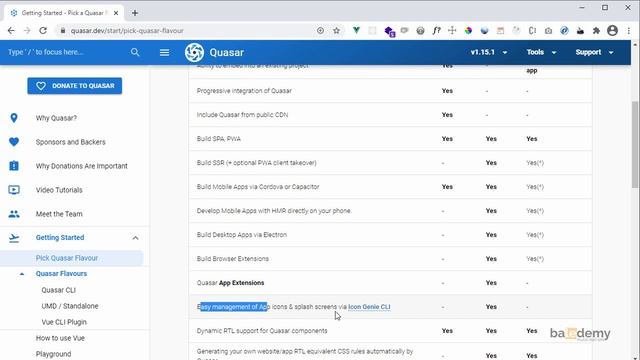Click the Video Tutorials play icon

pos(14,190)
